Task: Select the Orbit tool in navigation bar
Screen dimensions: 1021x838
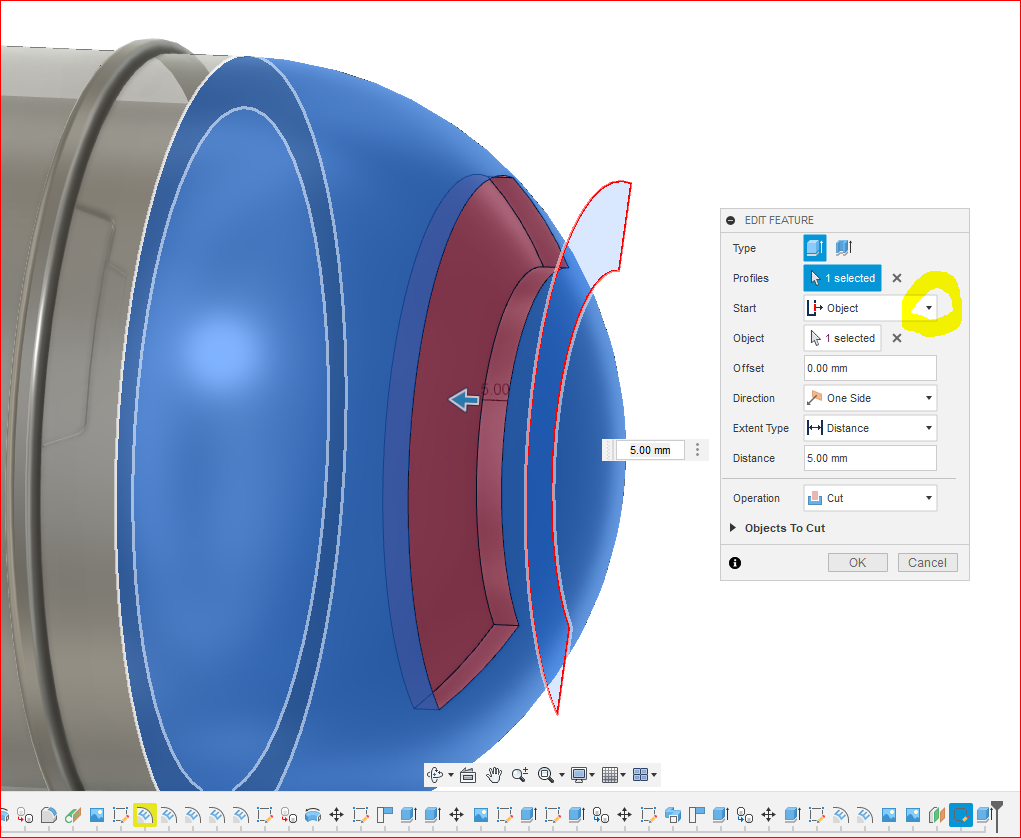Action: (x=435, y=775)
